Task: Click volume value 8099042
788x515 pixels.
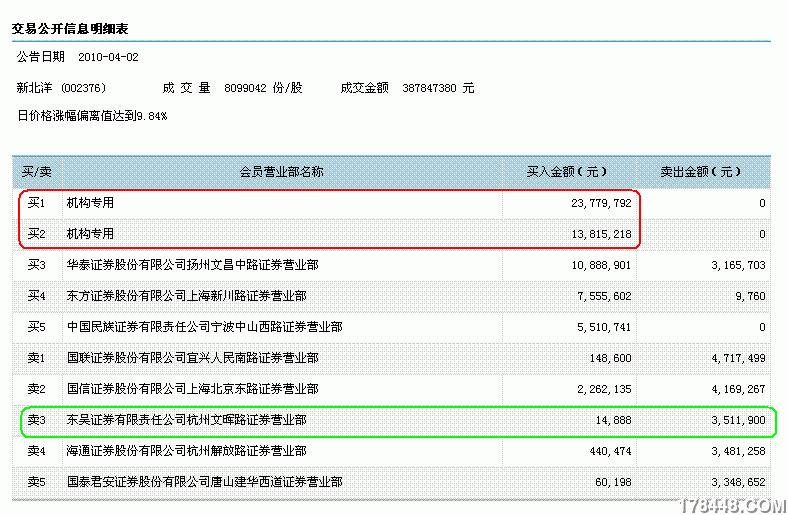Action: [245, 88]
